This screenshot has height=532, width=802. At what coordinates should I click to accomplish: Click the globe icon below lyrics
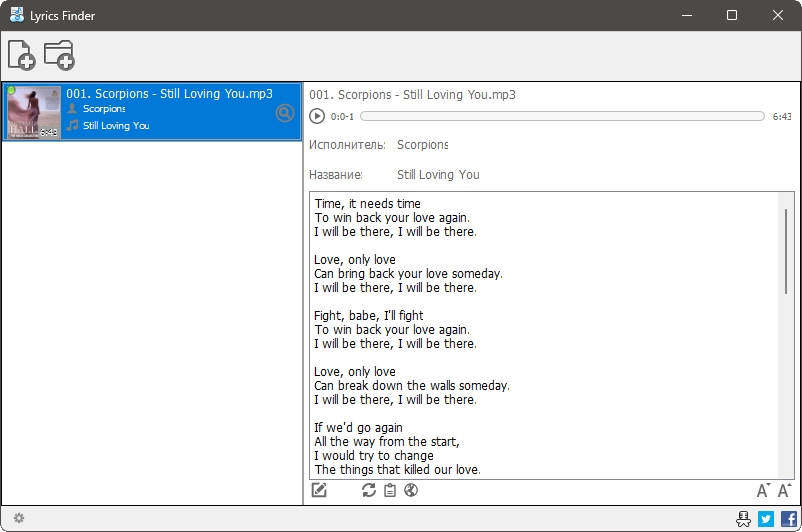tap(411, 490)
